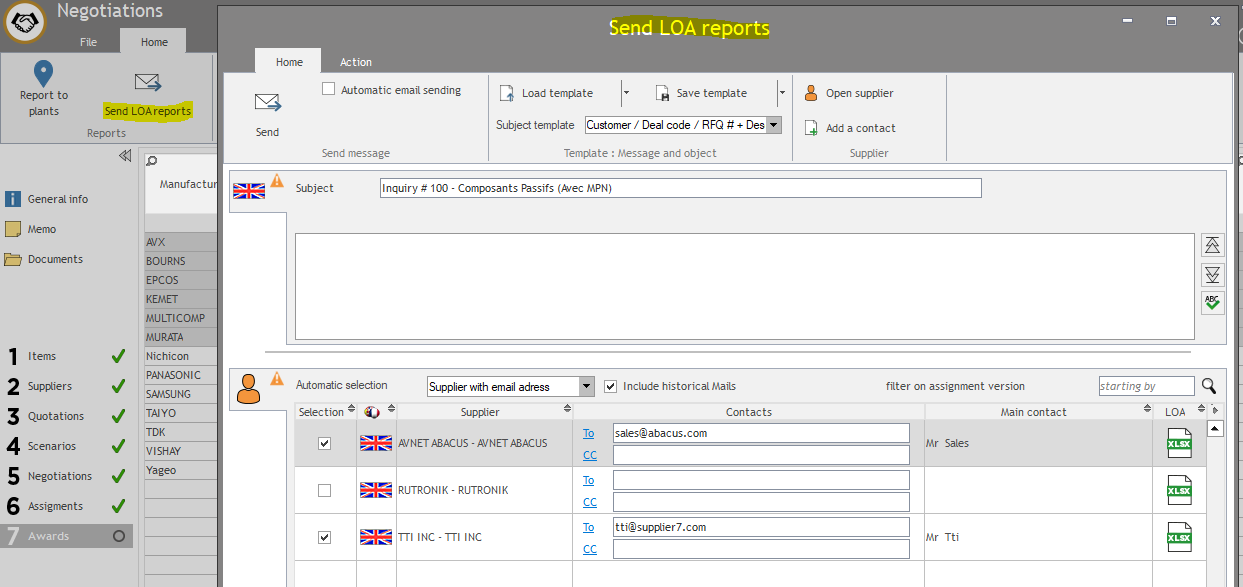Click the magnifier search icon beside starting by

[x=1209, y=386]
